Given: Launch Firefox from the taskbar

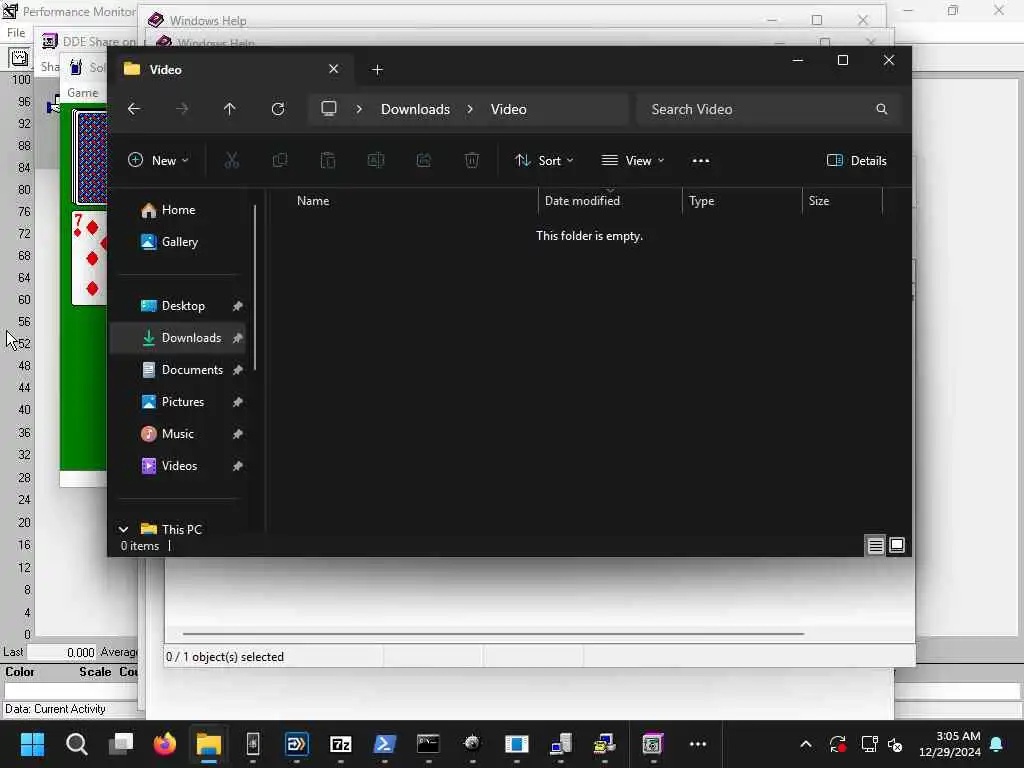Looking at the screenshot, I should 165,744.
